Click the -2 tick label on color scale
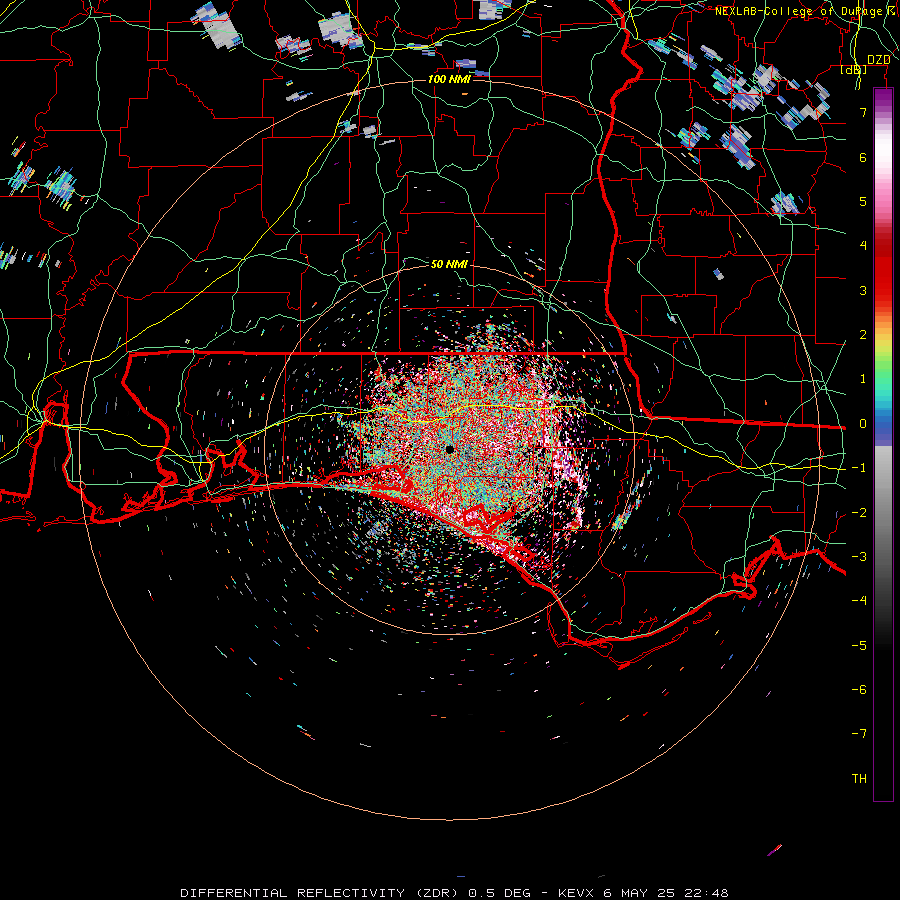Image resolution: width=900 pixels, height=900 pixels. pos(859,513)
